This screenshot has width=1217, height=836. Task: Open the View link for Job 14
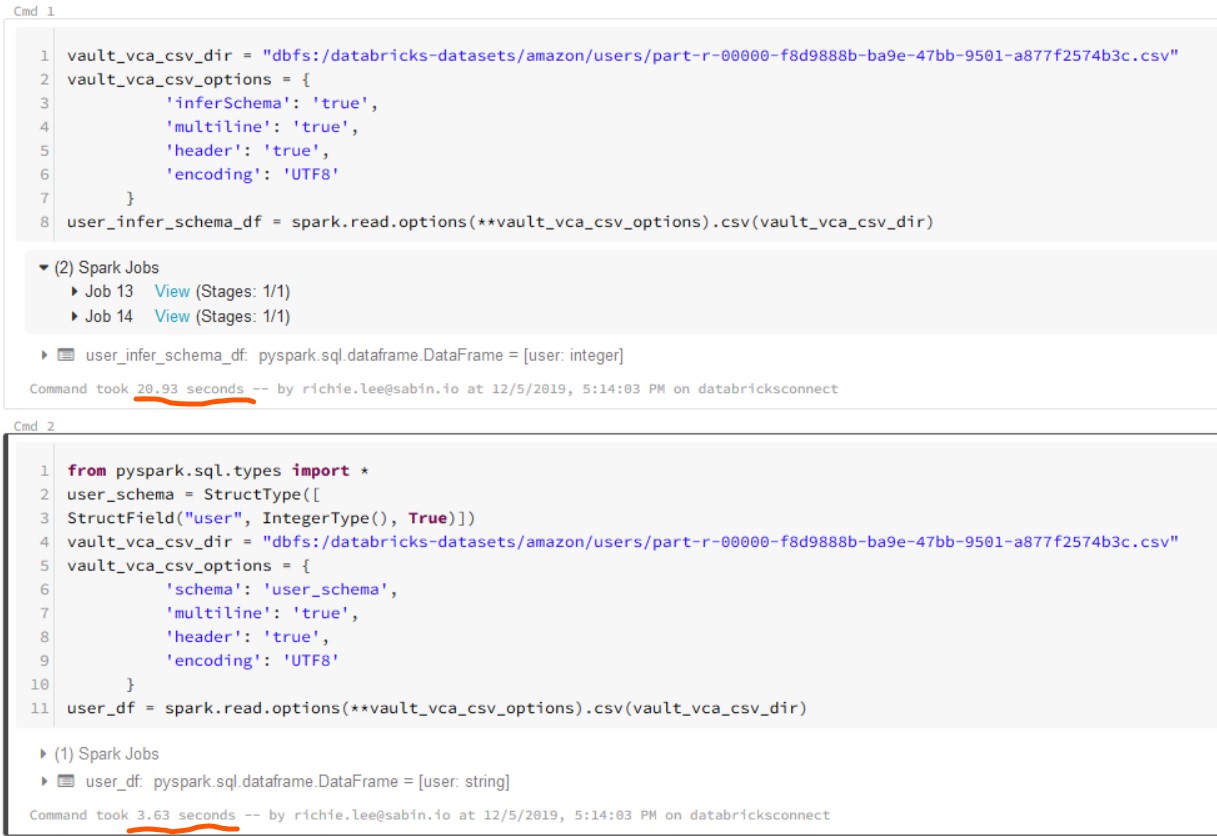coord(172,317)
